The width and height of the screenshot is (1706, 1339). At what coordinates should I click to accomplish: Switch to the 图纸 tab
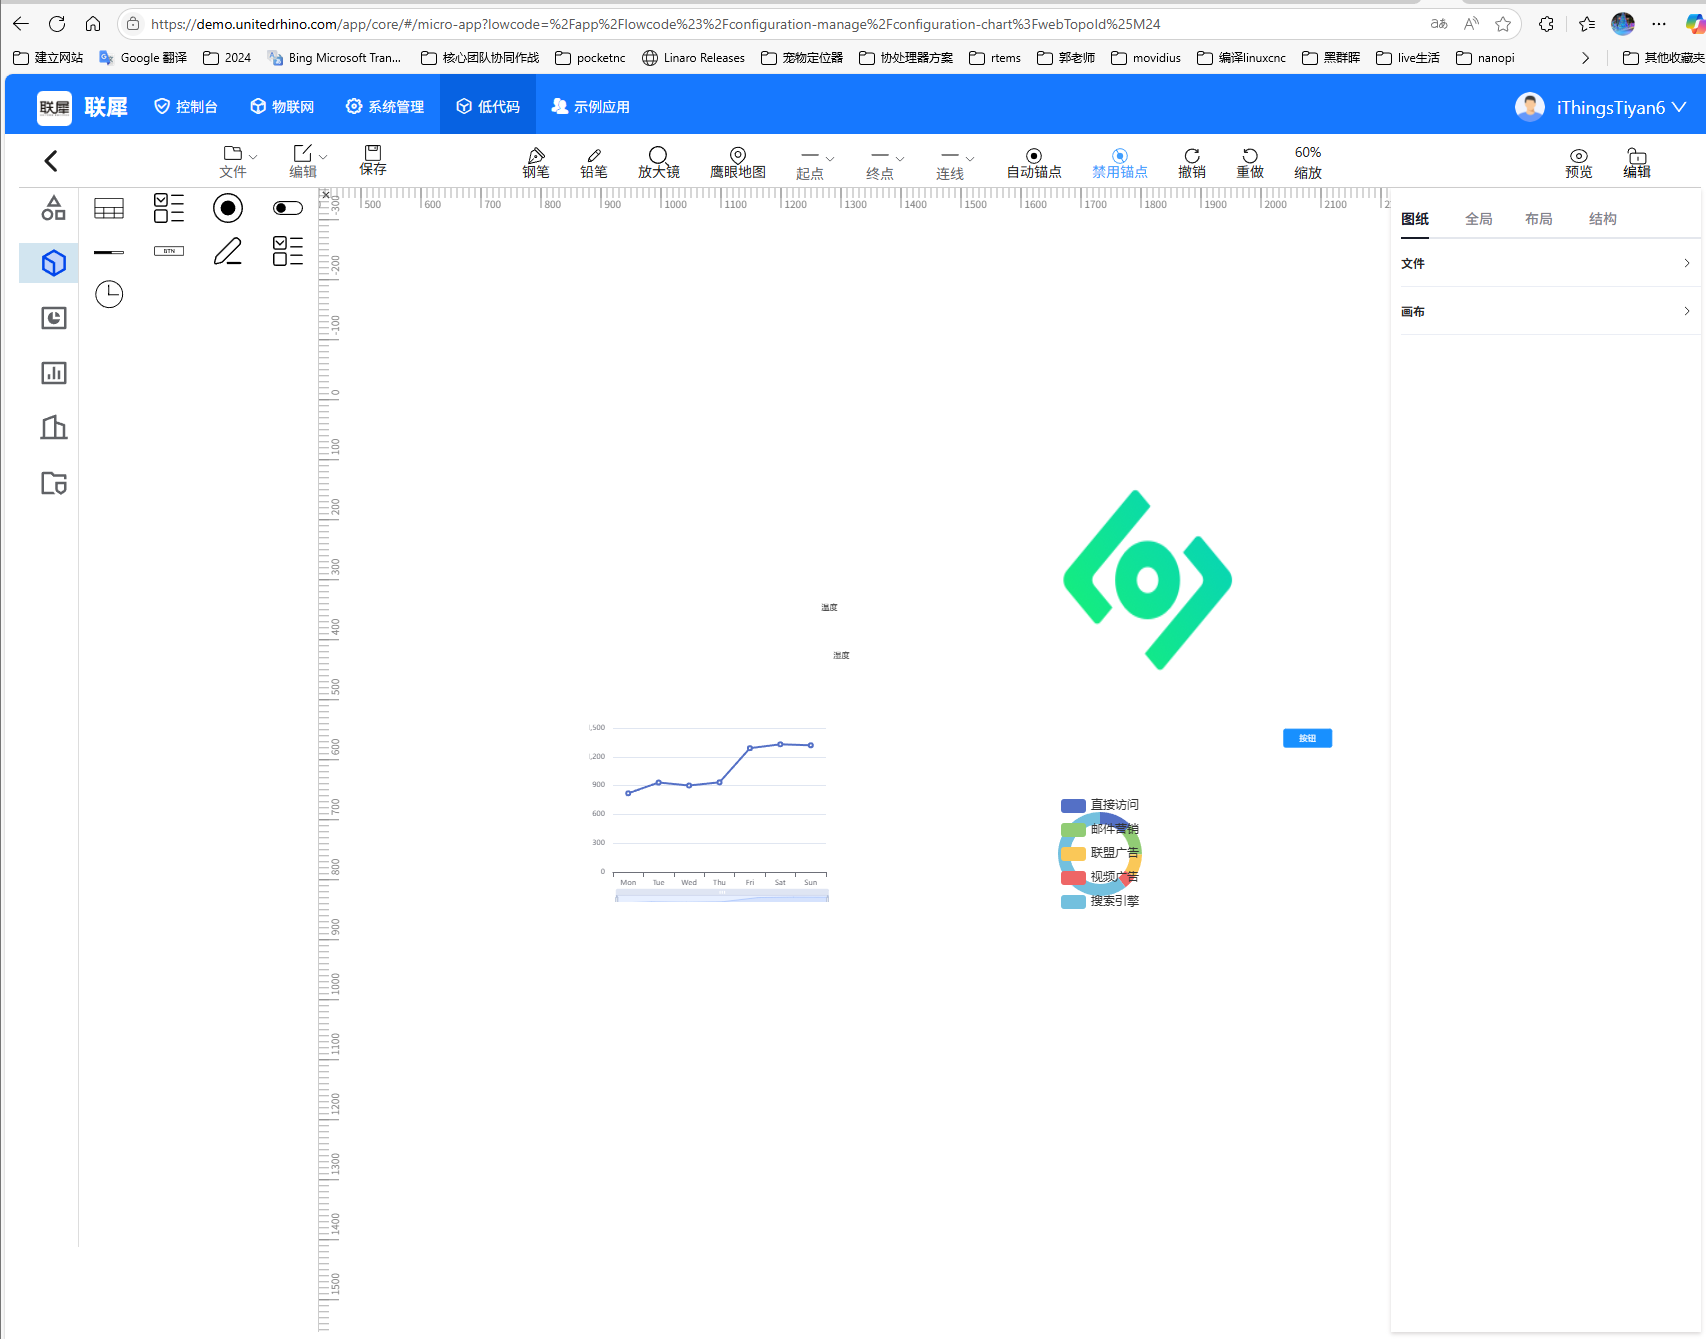click(x=1415, y=219)
